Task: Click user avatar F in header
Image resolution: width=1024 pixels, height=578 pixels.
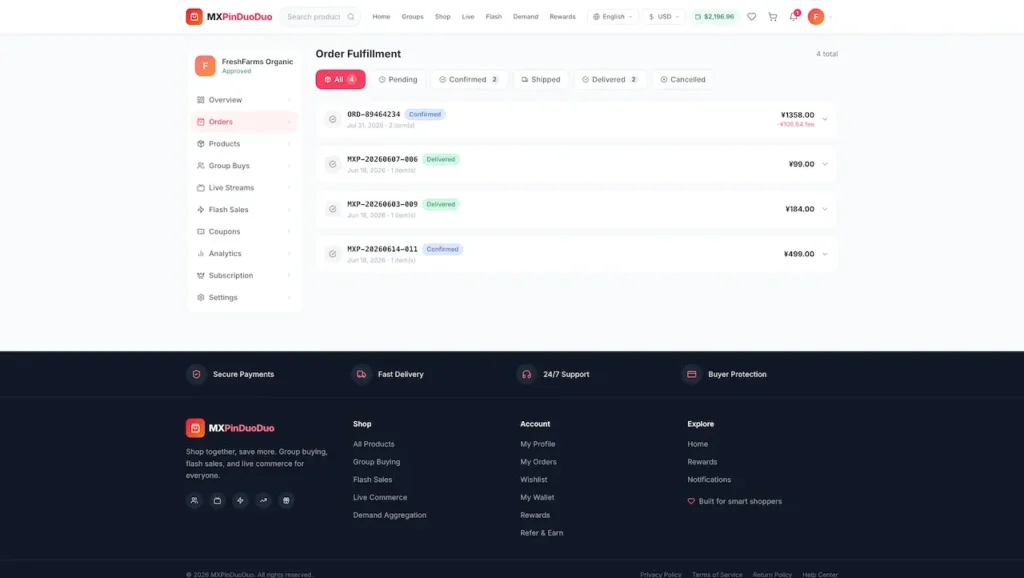Action: click(x=816, y=16)
